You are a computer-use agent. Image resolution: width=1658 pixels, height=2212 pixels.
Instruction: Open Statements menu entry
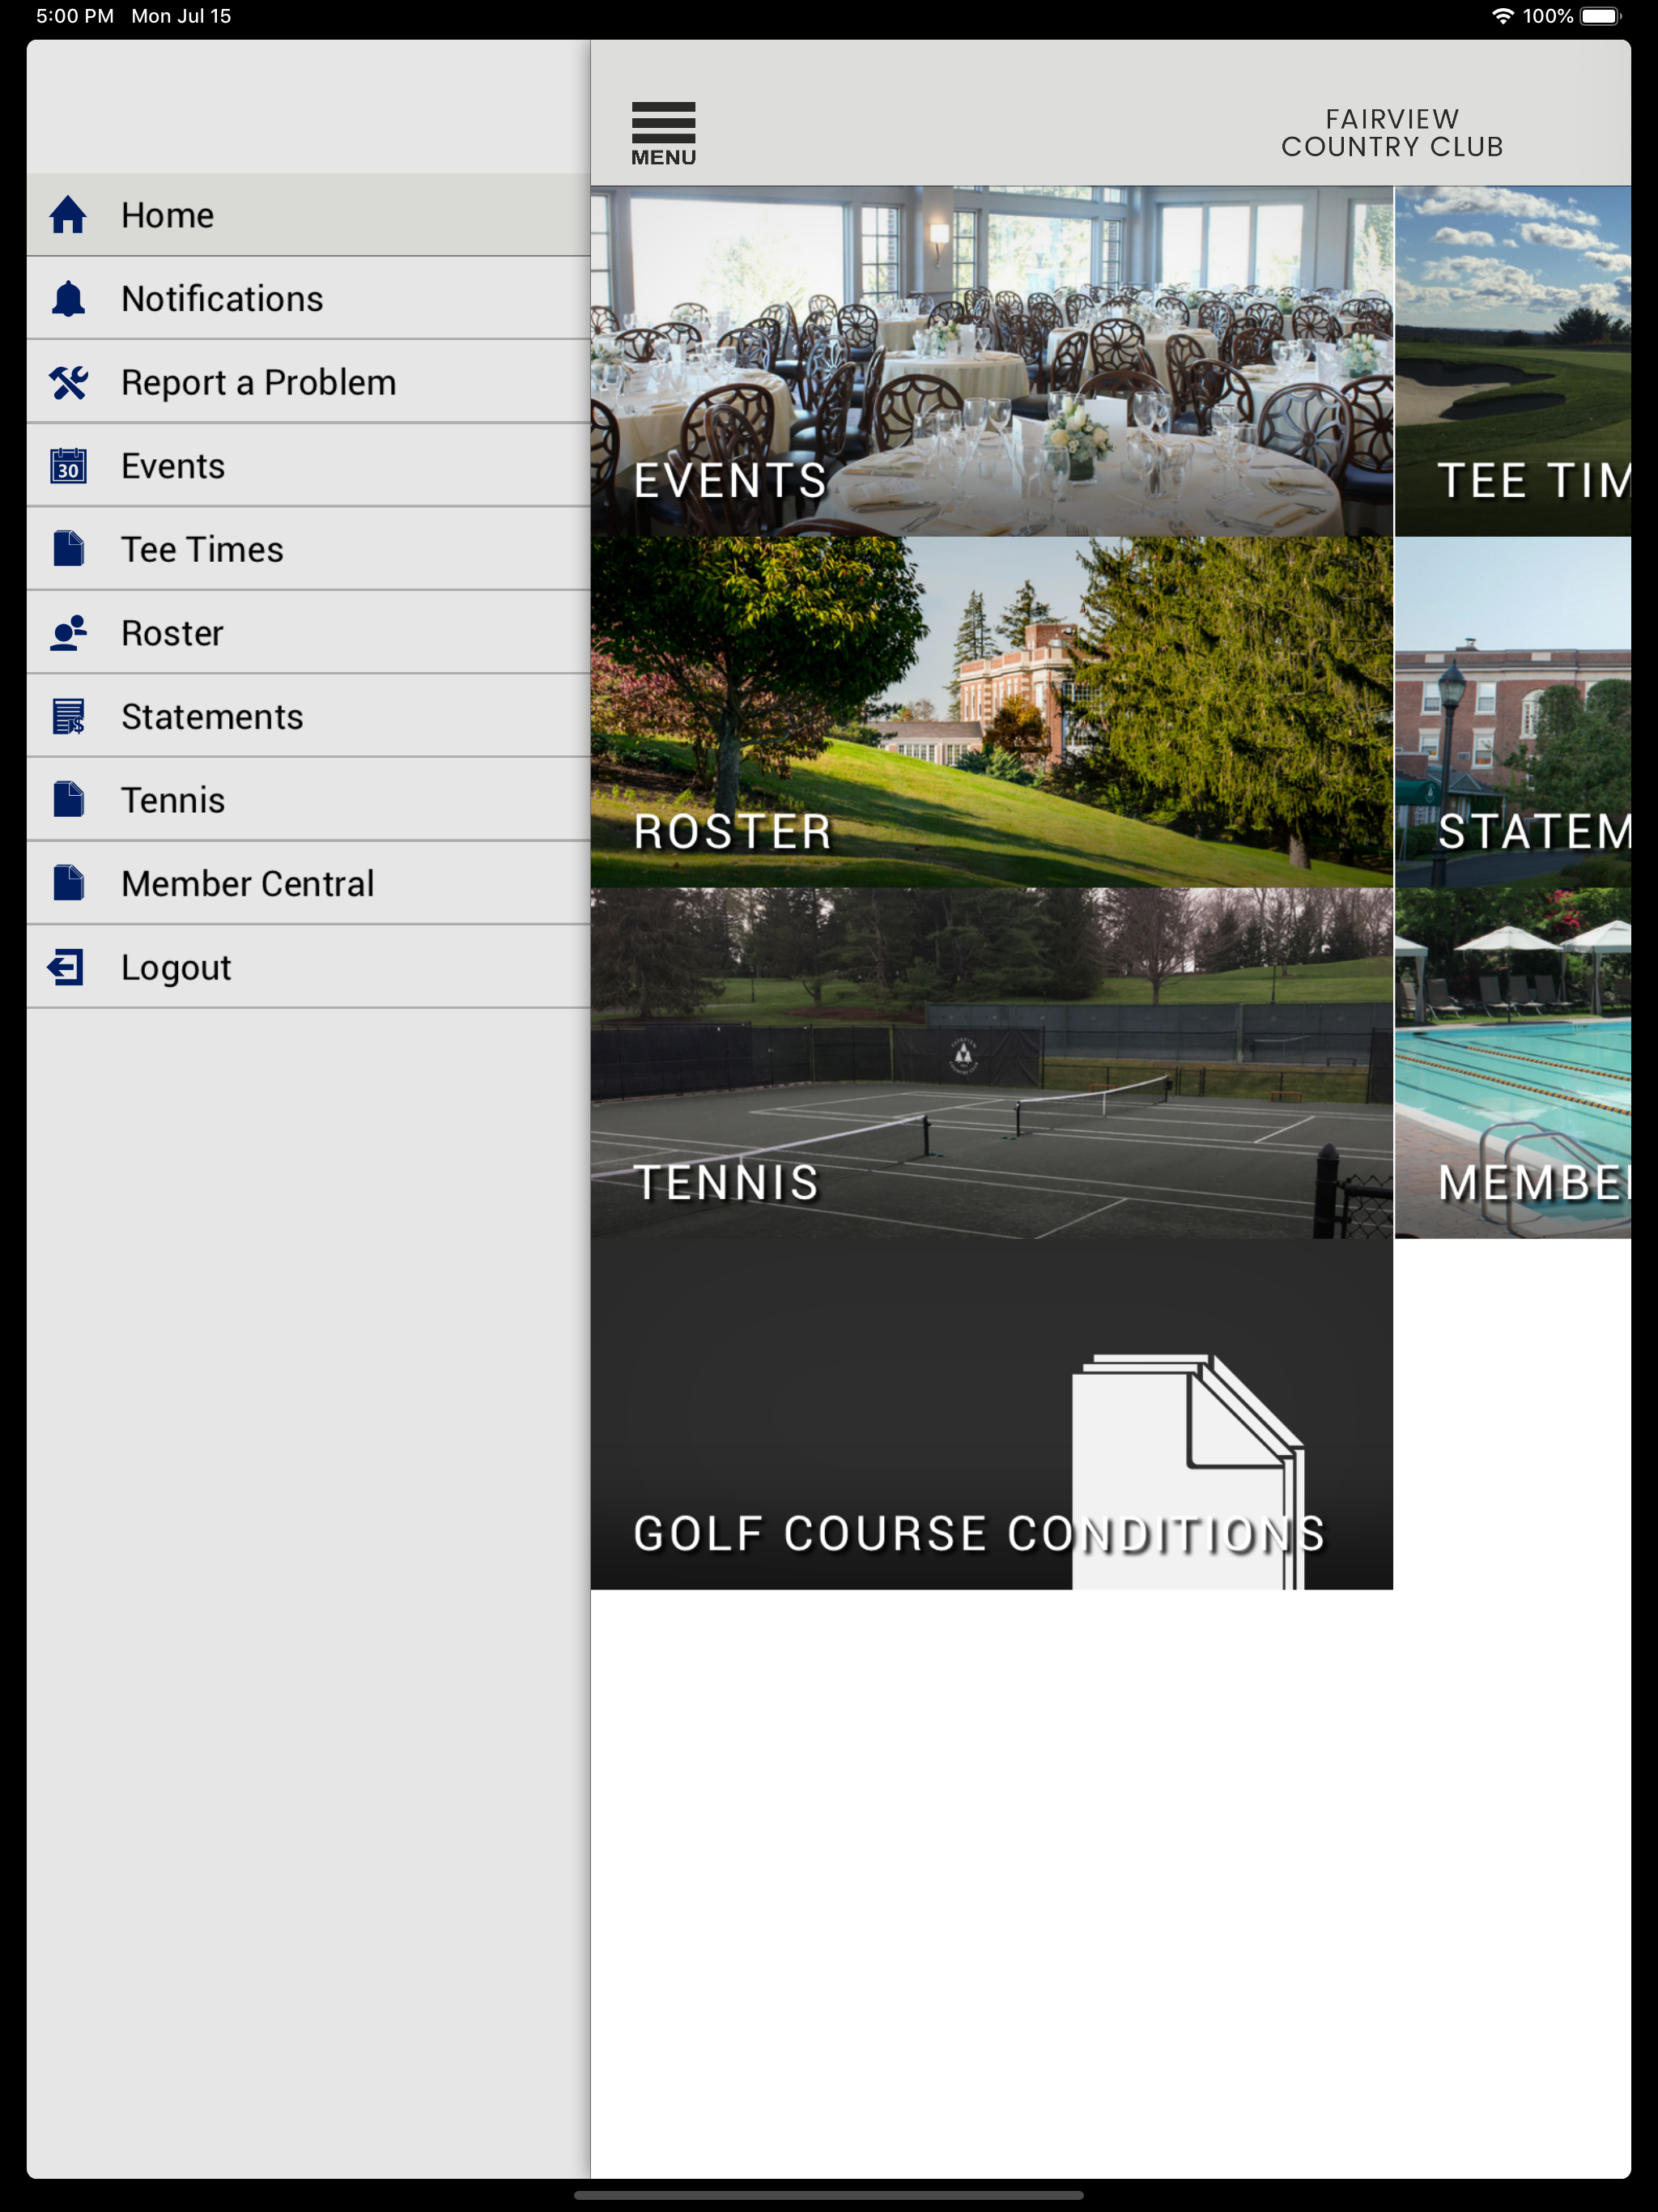tap(308, 717)
